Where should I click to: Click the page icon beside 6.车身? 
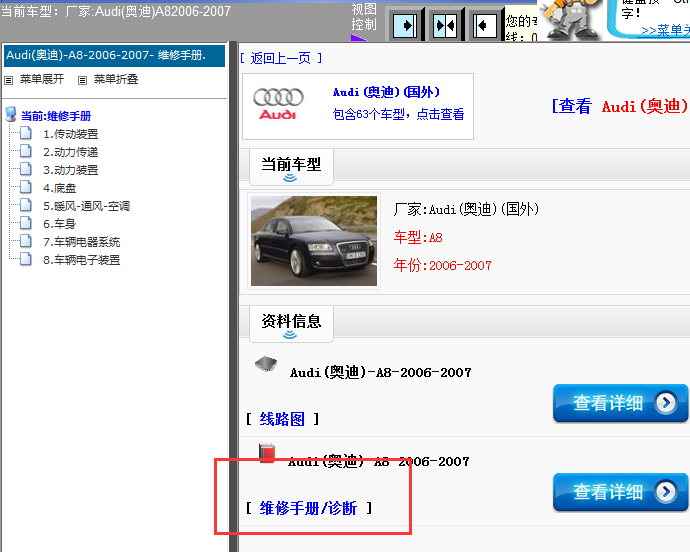click(x=26, y=223)
